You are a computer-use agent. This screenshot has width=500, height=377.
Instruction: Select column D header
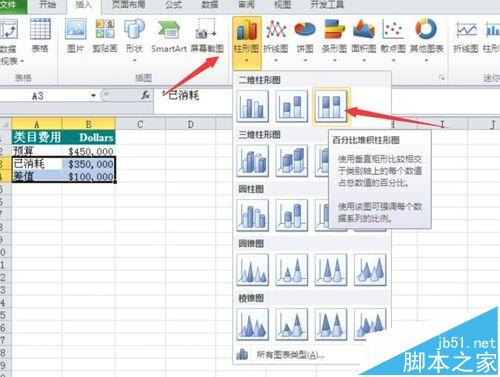(x=190, y=124)
